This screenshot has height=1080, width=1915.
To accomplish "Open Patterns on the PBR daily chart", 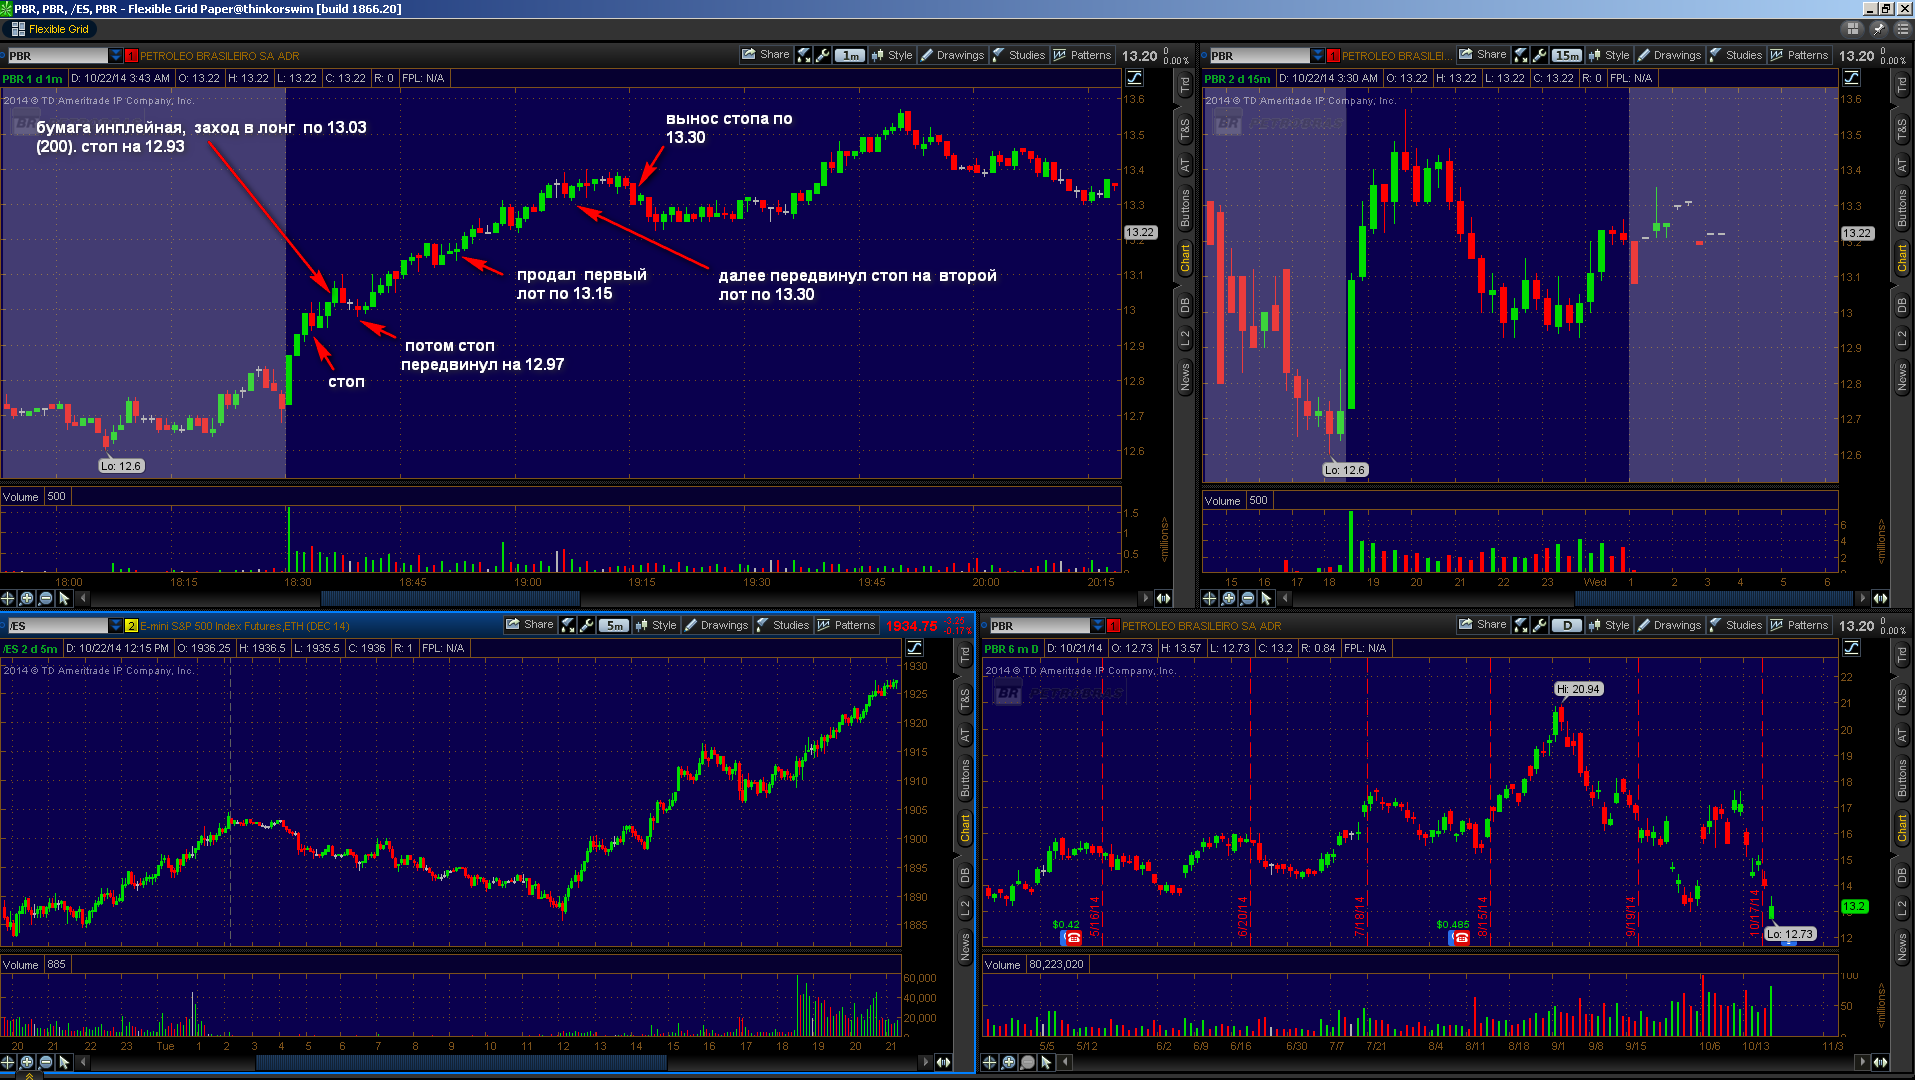I will click(x=1799, y=625).
